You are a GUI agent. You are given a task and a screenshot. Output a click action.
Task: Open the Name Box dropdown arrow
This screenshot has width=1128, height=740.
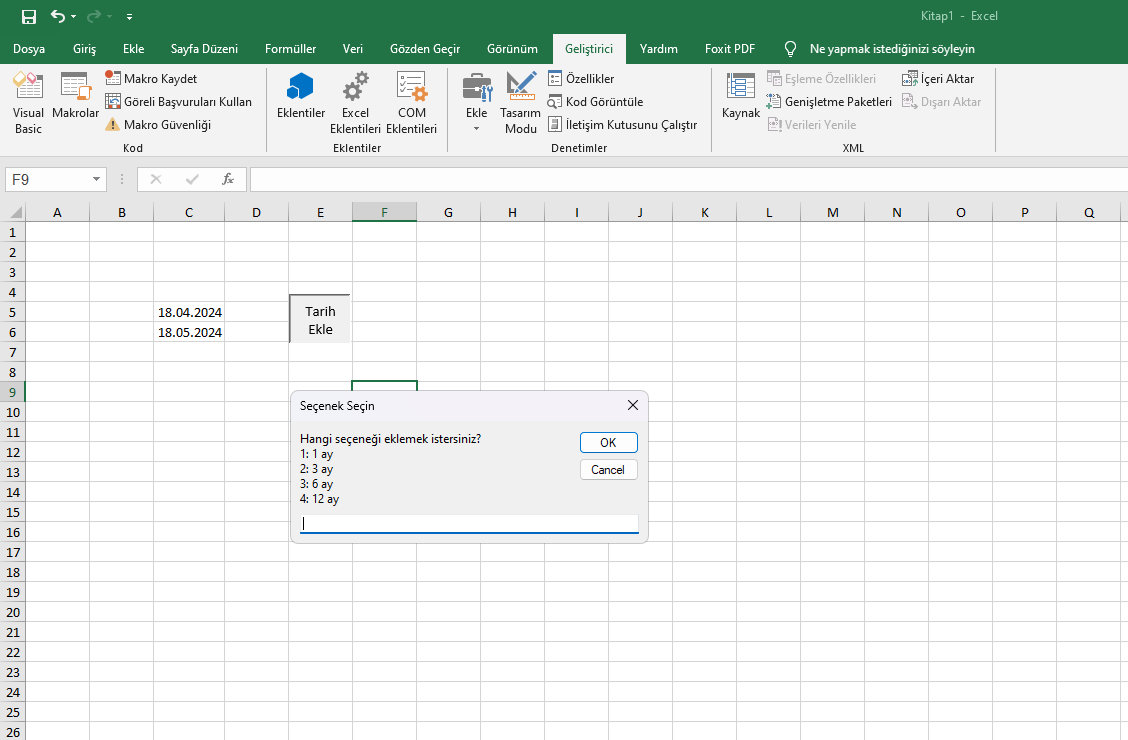(97, 179)
